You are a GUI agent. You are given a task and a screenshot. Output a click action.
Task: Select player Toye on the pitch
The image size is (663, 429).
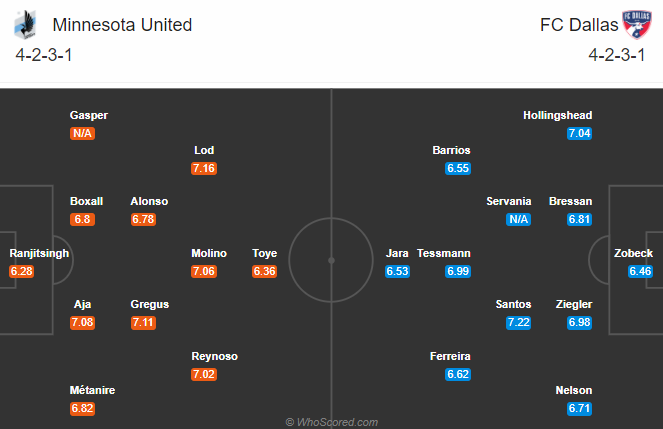(265, 253)
